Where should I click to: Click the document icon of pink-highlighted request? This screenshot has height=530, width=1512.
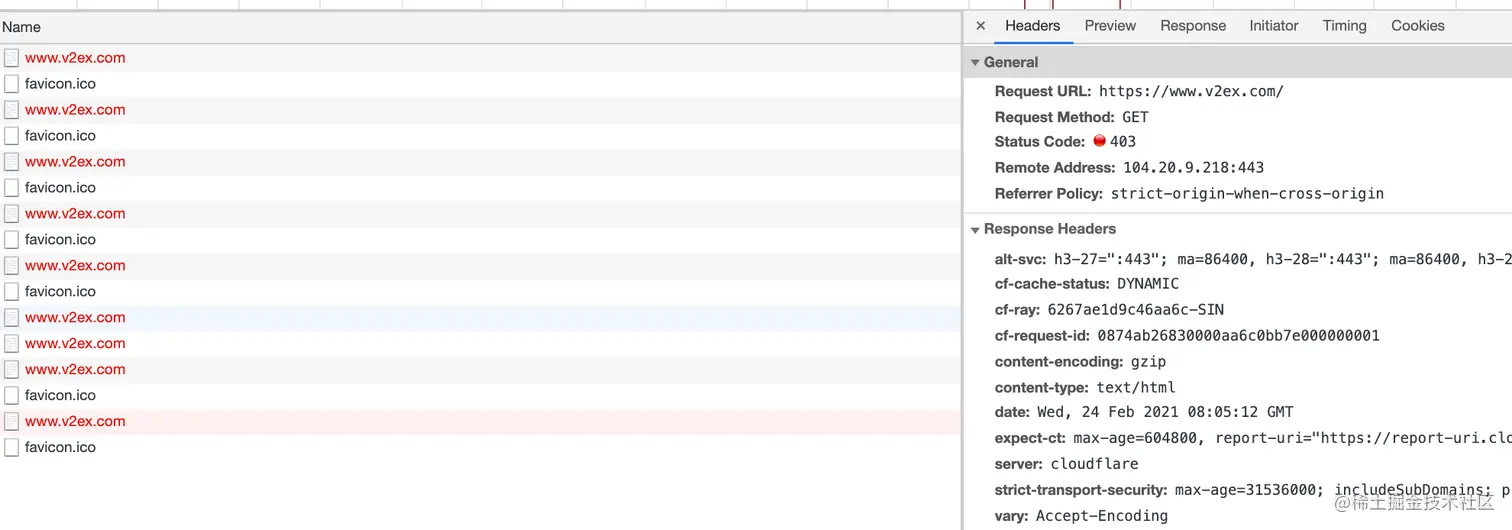12,422
